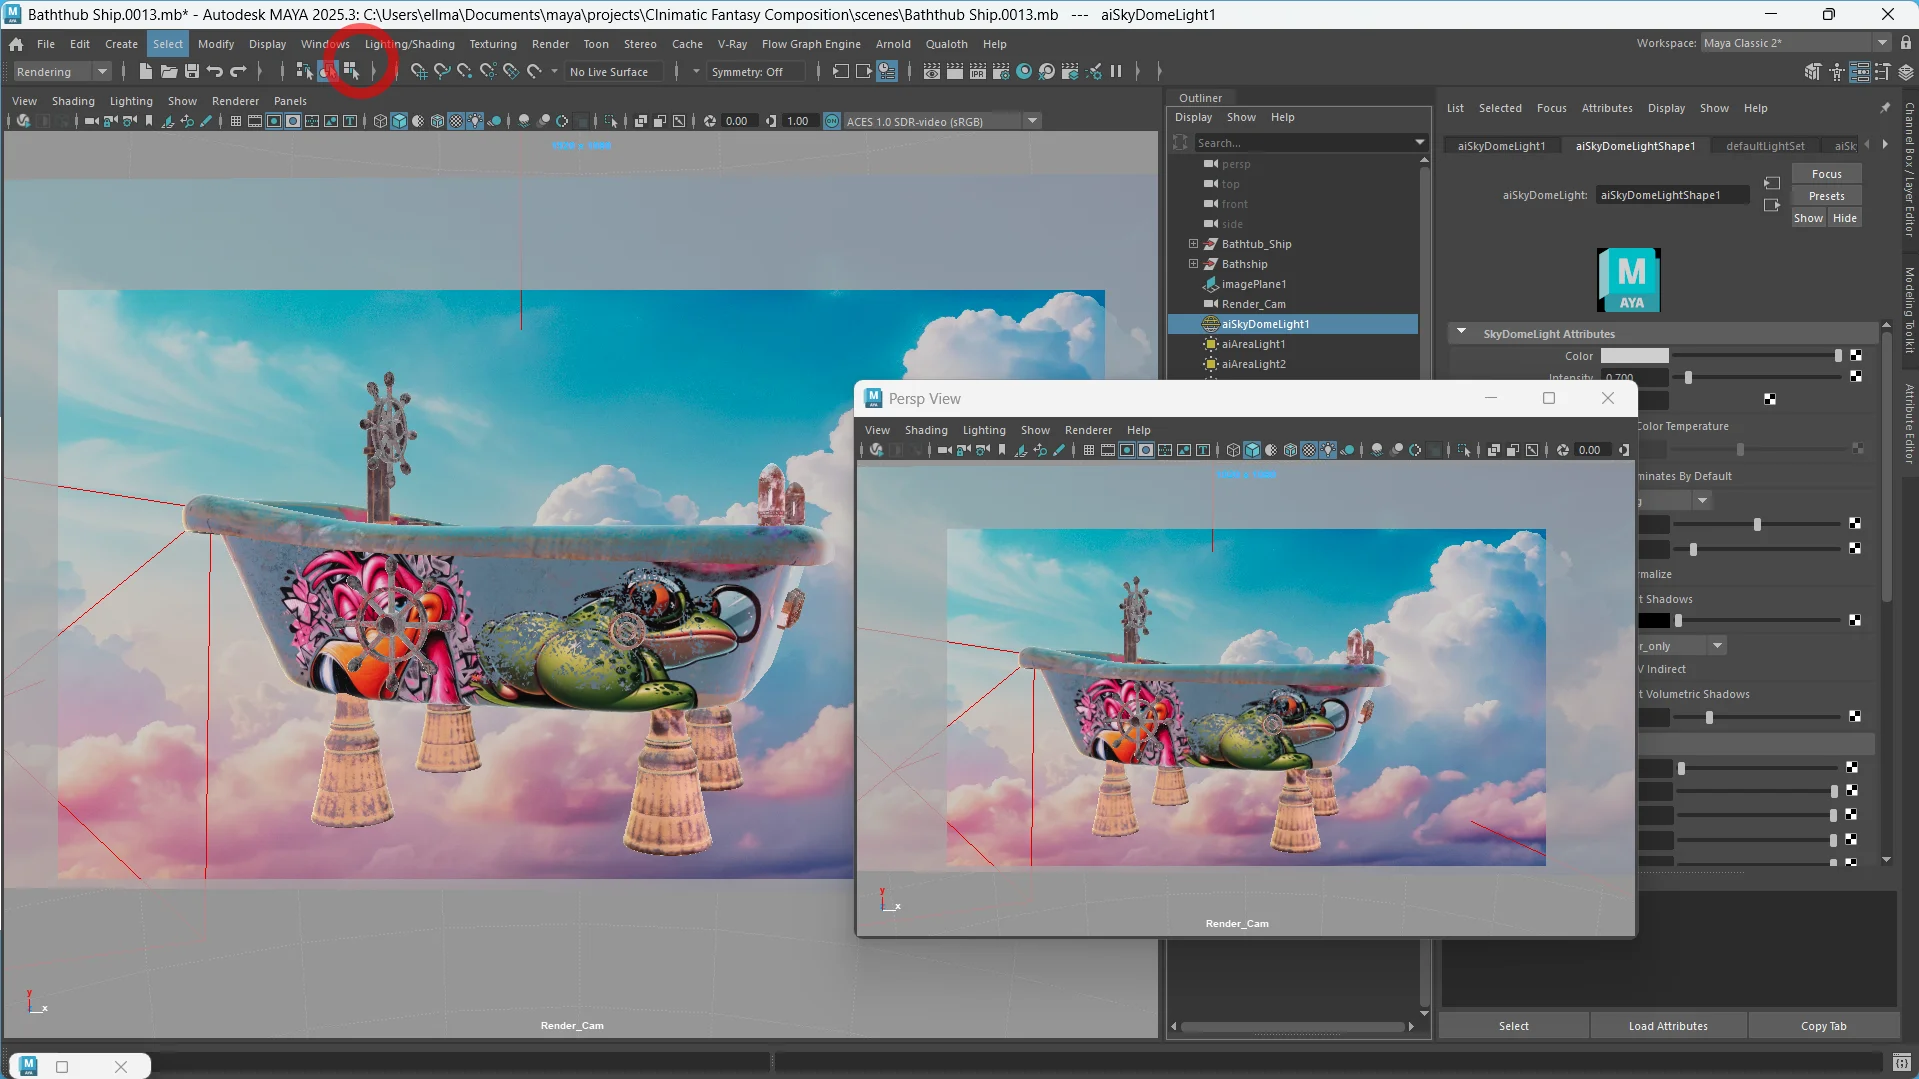Toggle smooth shade all in main viewport
The height and width of the screenshot is (1079, 1919).
tap(399, 121)
